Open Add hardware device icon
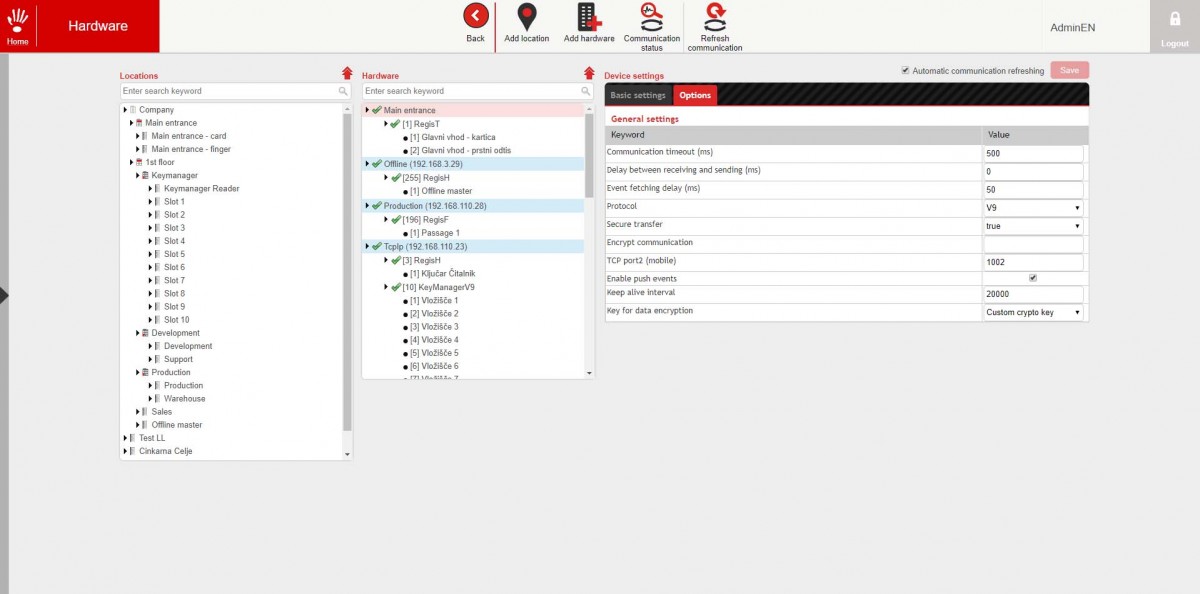The width and height of the screenshot is (1200, 594). point(589,16)
